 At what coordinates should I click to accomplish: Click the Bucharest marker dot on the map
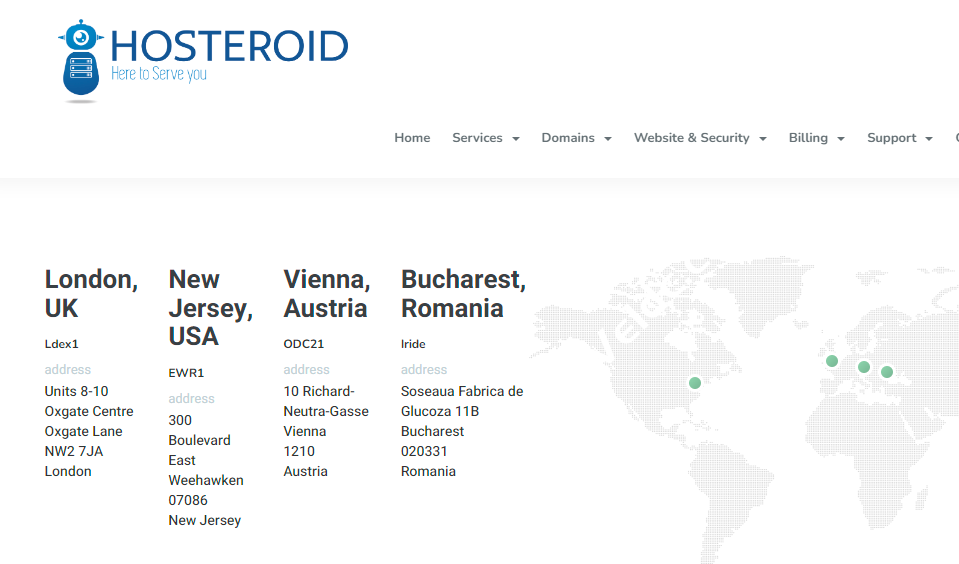(887, 372)
